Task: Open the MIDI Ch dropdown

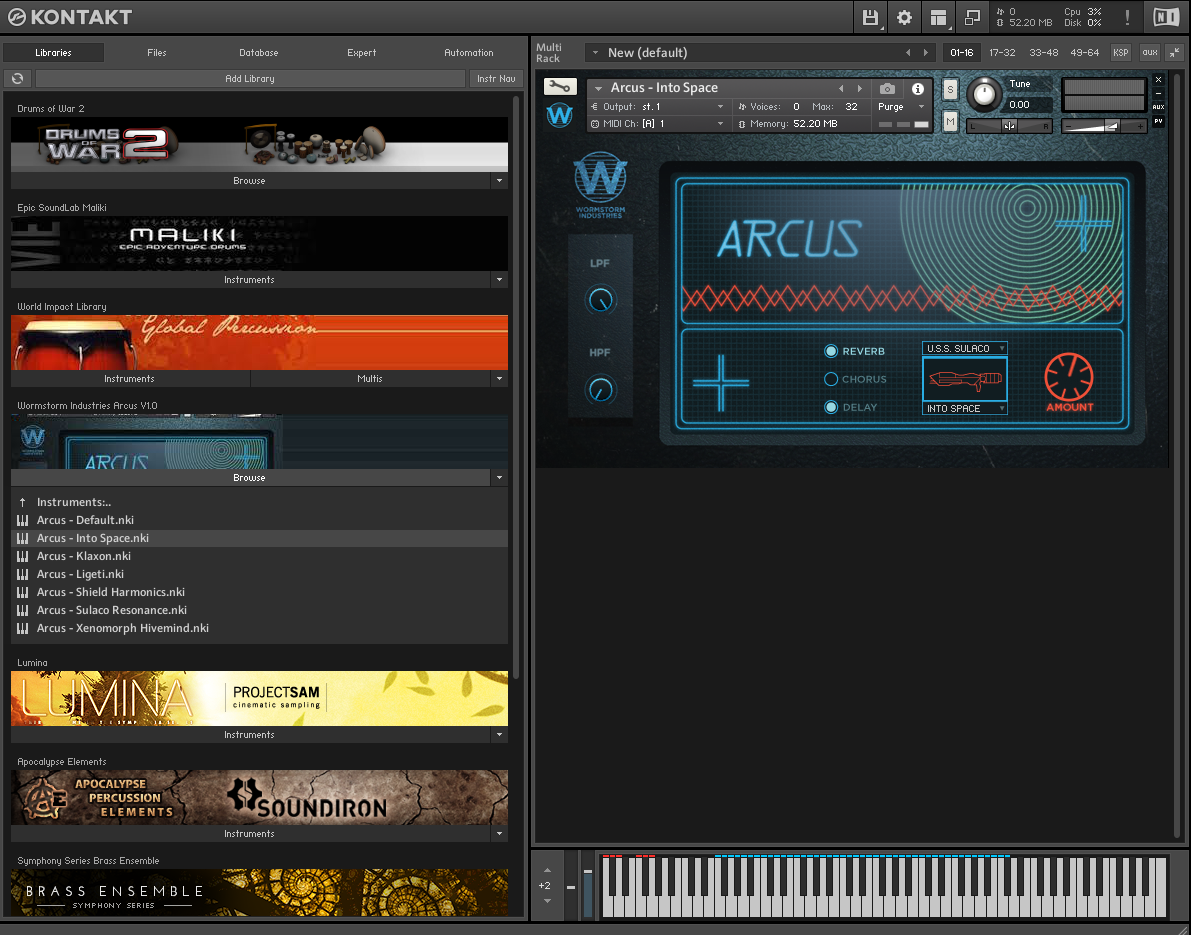Action: coord(658,124)
